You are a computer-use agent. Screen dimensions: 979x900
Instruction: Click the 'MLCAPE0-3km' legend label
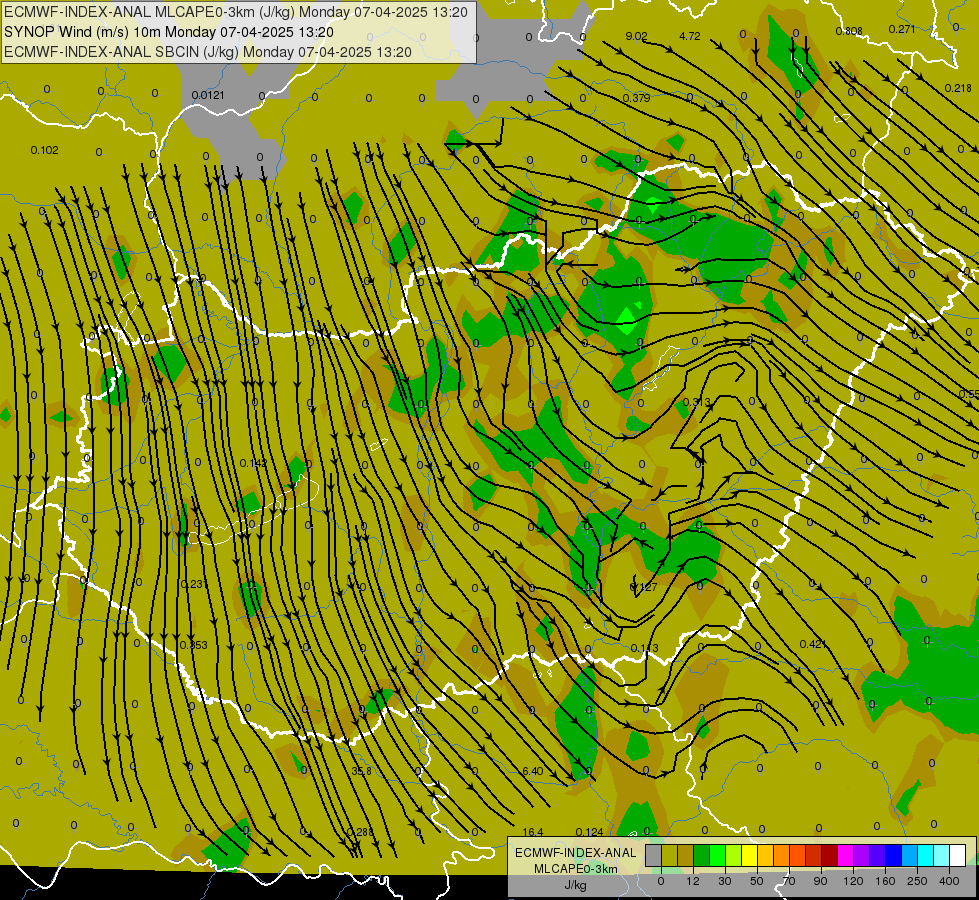tap(575, 869)
